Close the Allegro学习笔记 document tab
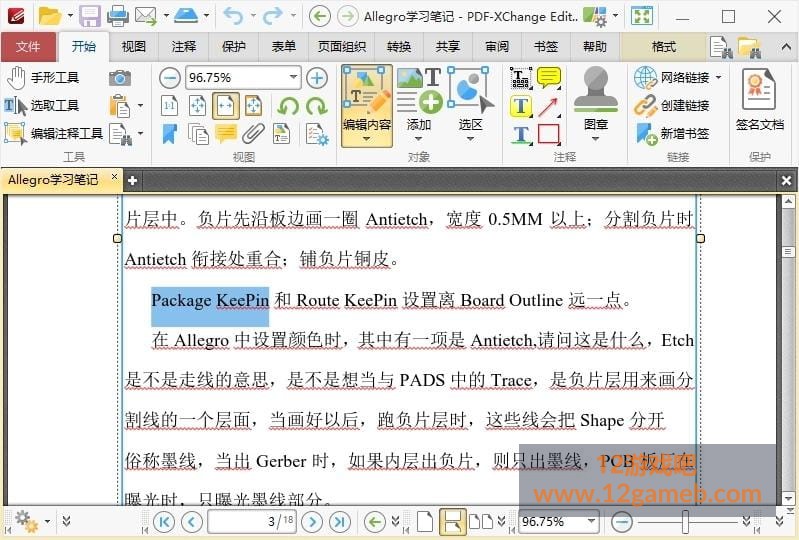 [115, 176]
